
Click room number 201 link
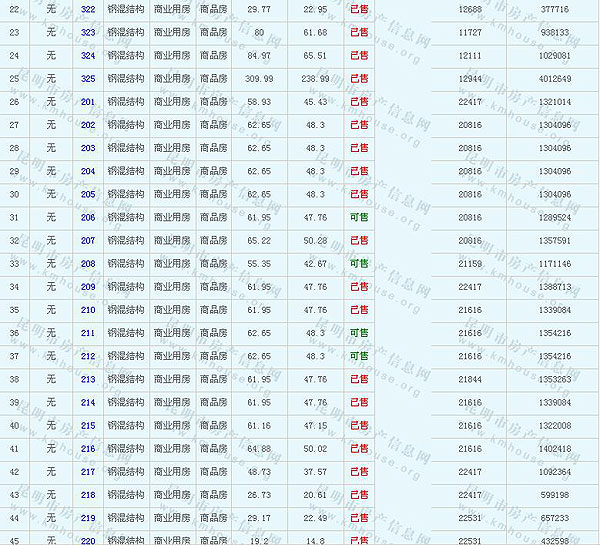88,101
